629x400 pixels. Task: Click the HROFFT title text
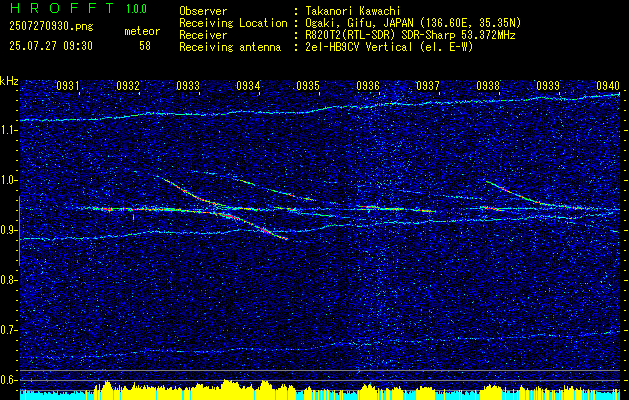click(62, 8)
